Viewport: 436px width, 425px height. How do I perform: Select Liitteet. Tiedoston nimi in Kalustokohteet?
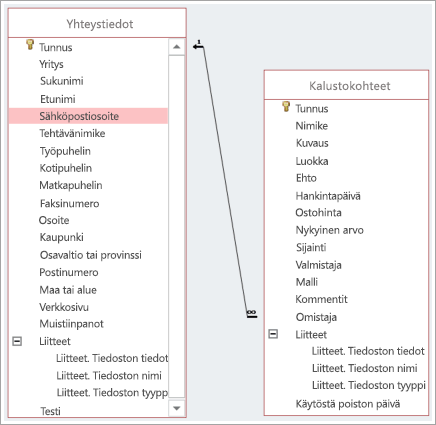pyautogui.click(x=364, y=368)
